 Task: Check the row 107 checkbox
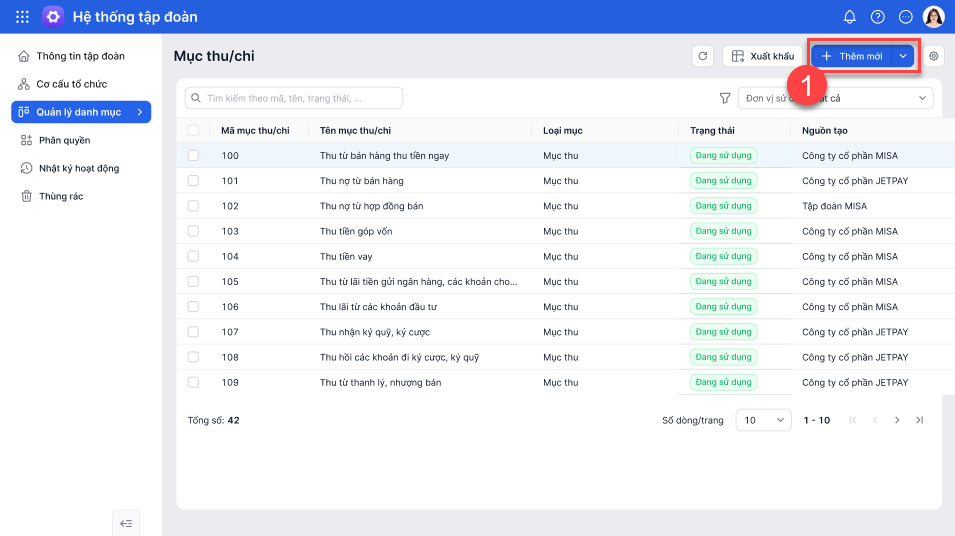pyautogui.click(x=193, y=332)
